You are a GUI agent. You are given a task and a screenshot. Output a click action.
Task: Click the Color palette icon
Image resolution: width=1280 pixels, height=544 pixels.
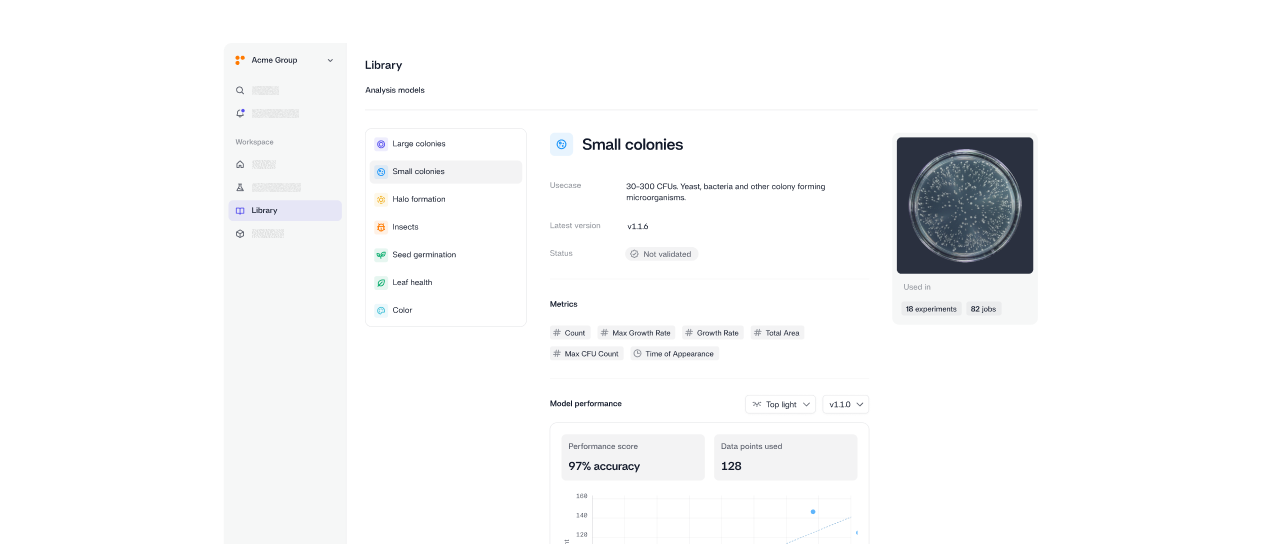(x=381, y=310)
